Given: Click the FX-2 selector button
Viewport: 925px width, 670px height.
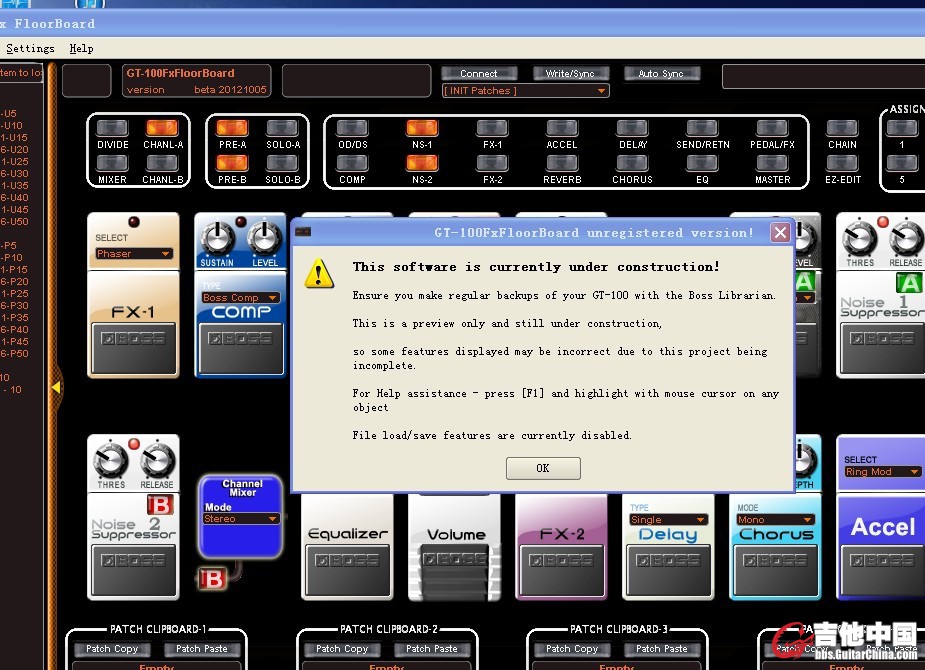Looking at the screenshot, I should coord(492,163).
